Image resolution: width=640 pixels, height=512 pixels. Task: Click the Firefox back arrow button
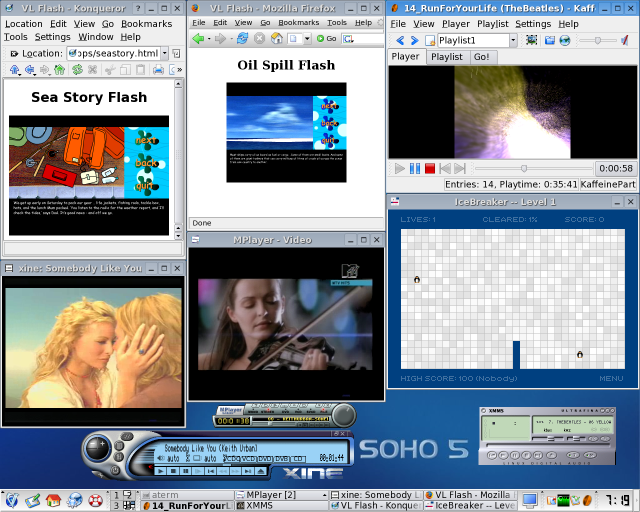click(199, 39)
